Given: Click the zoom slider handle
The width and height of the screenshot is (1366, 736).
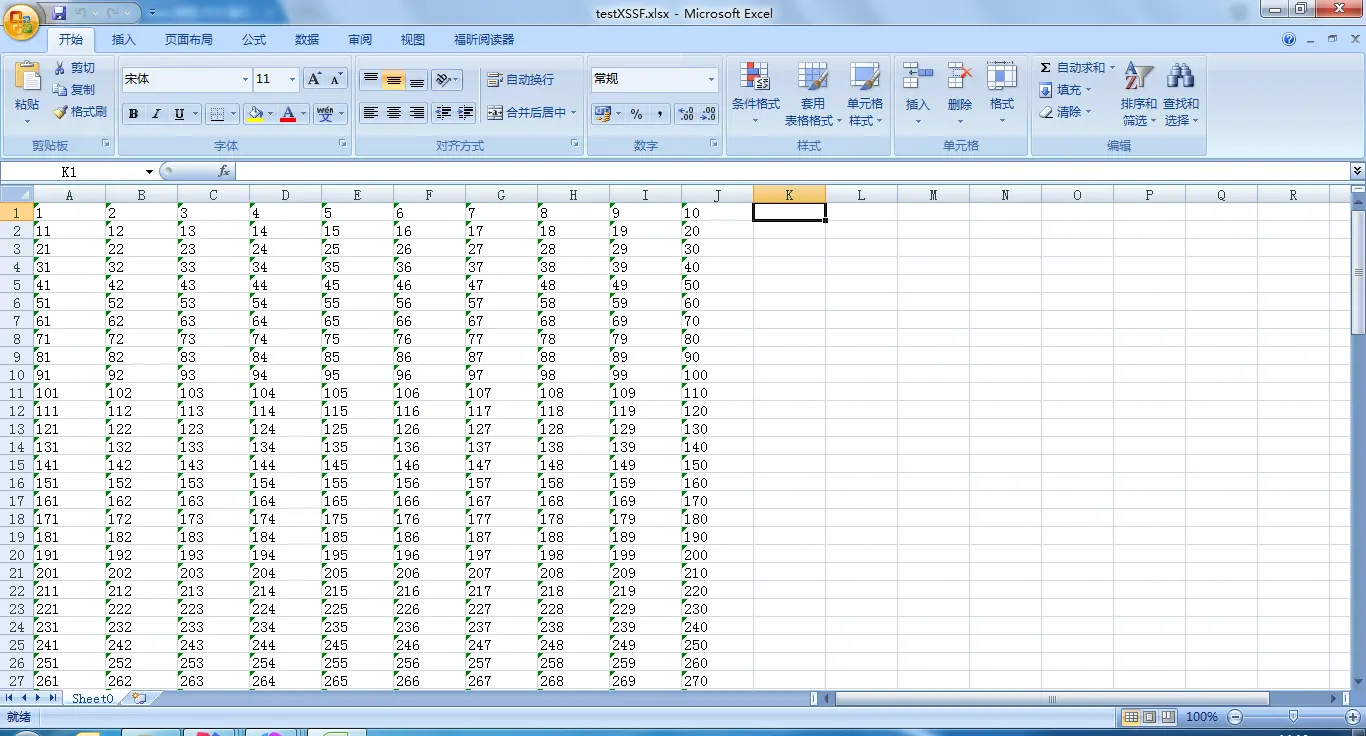Looking at the screenshot, I should (1293, 717).
